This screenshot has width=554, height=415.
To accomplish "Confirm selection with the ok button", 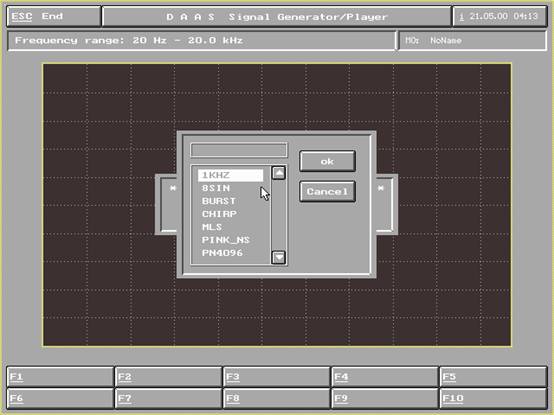I will pos(327,161).
